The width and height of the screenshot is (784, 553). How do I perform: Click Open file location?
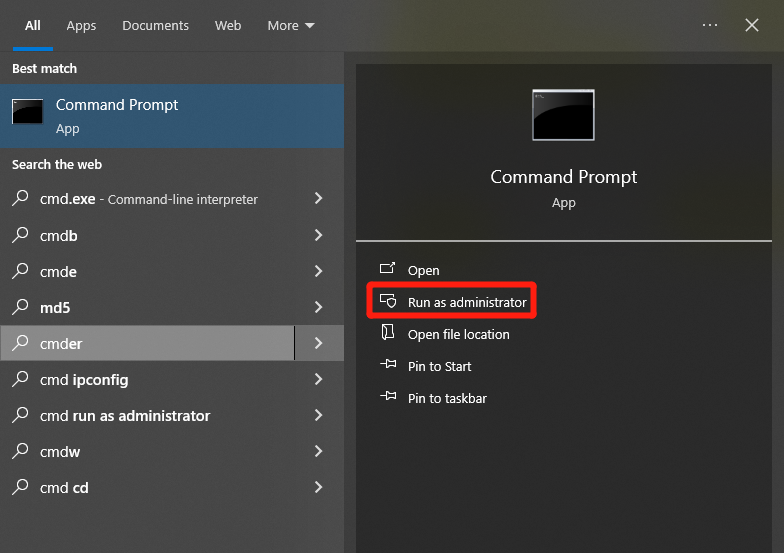coord(458,334)
